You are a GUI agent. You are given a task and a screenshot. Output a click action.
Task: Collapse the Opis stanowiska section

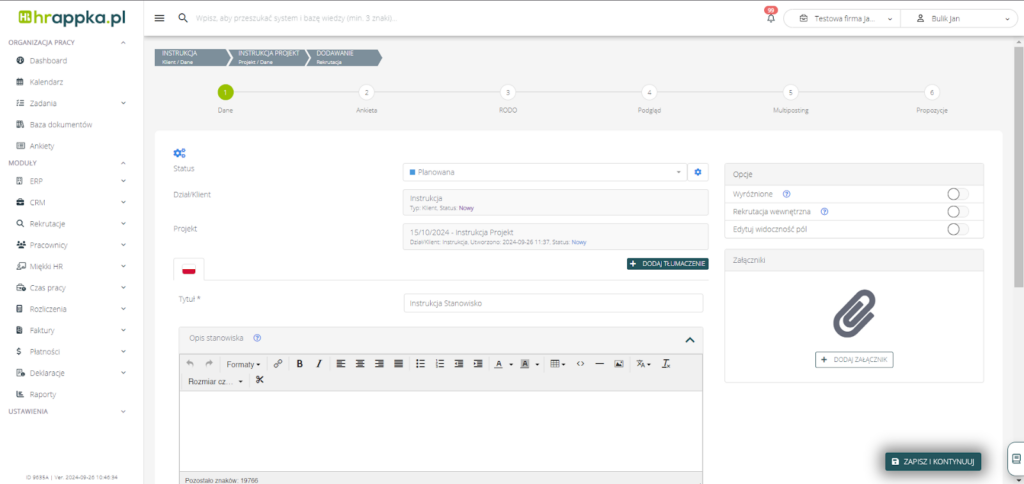pyautogui.click(x=689, y=339)
